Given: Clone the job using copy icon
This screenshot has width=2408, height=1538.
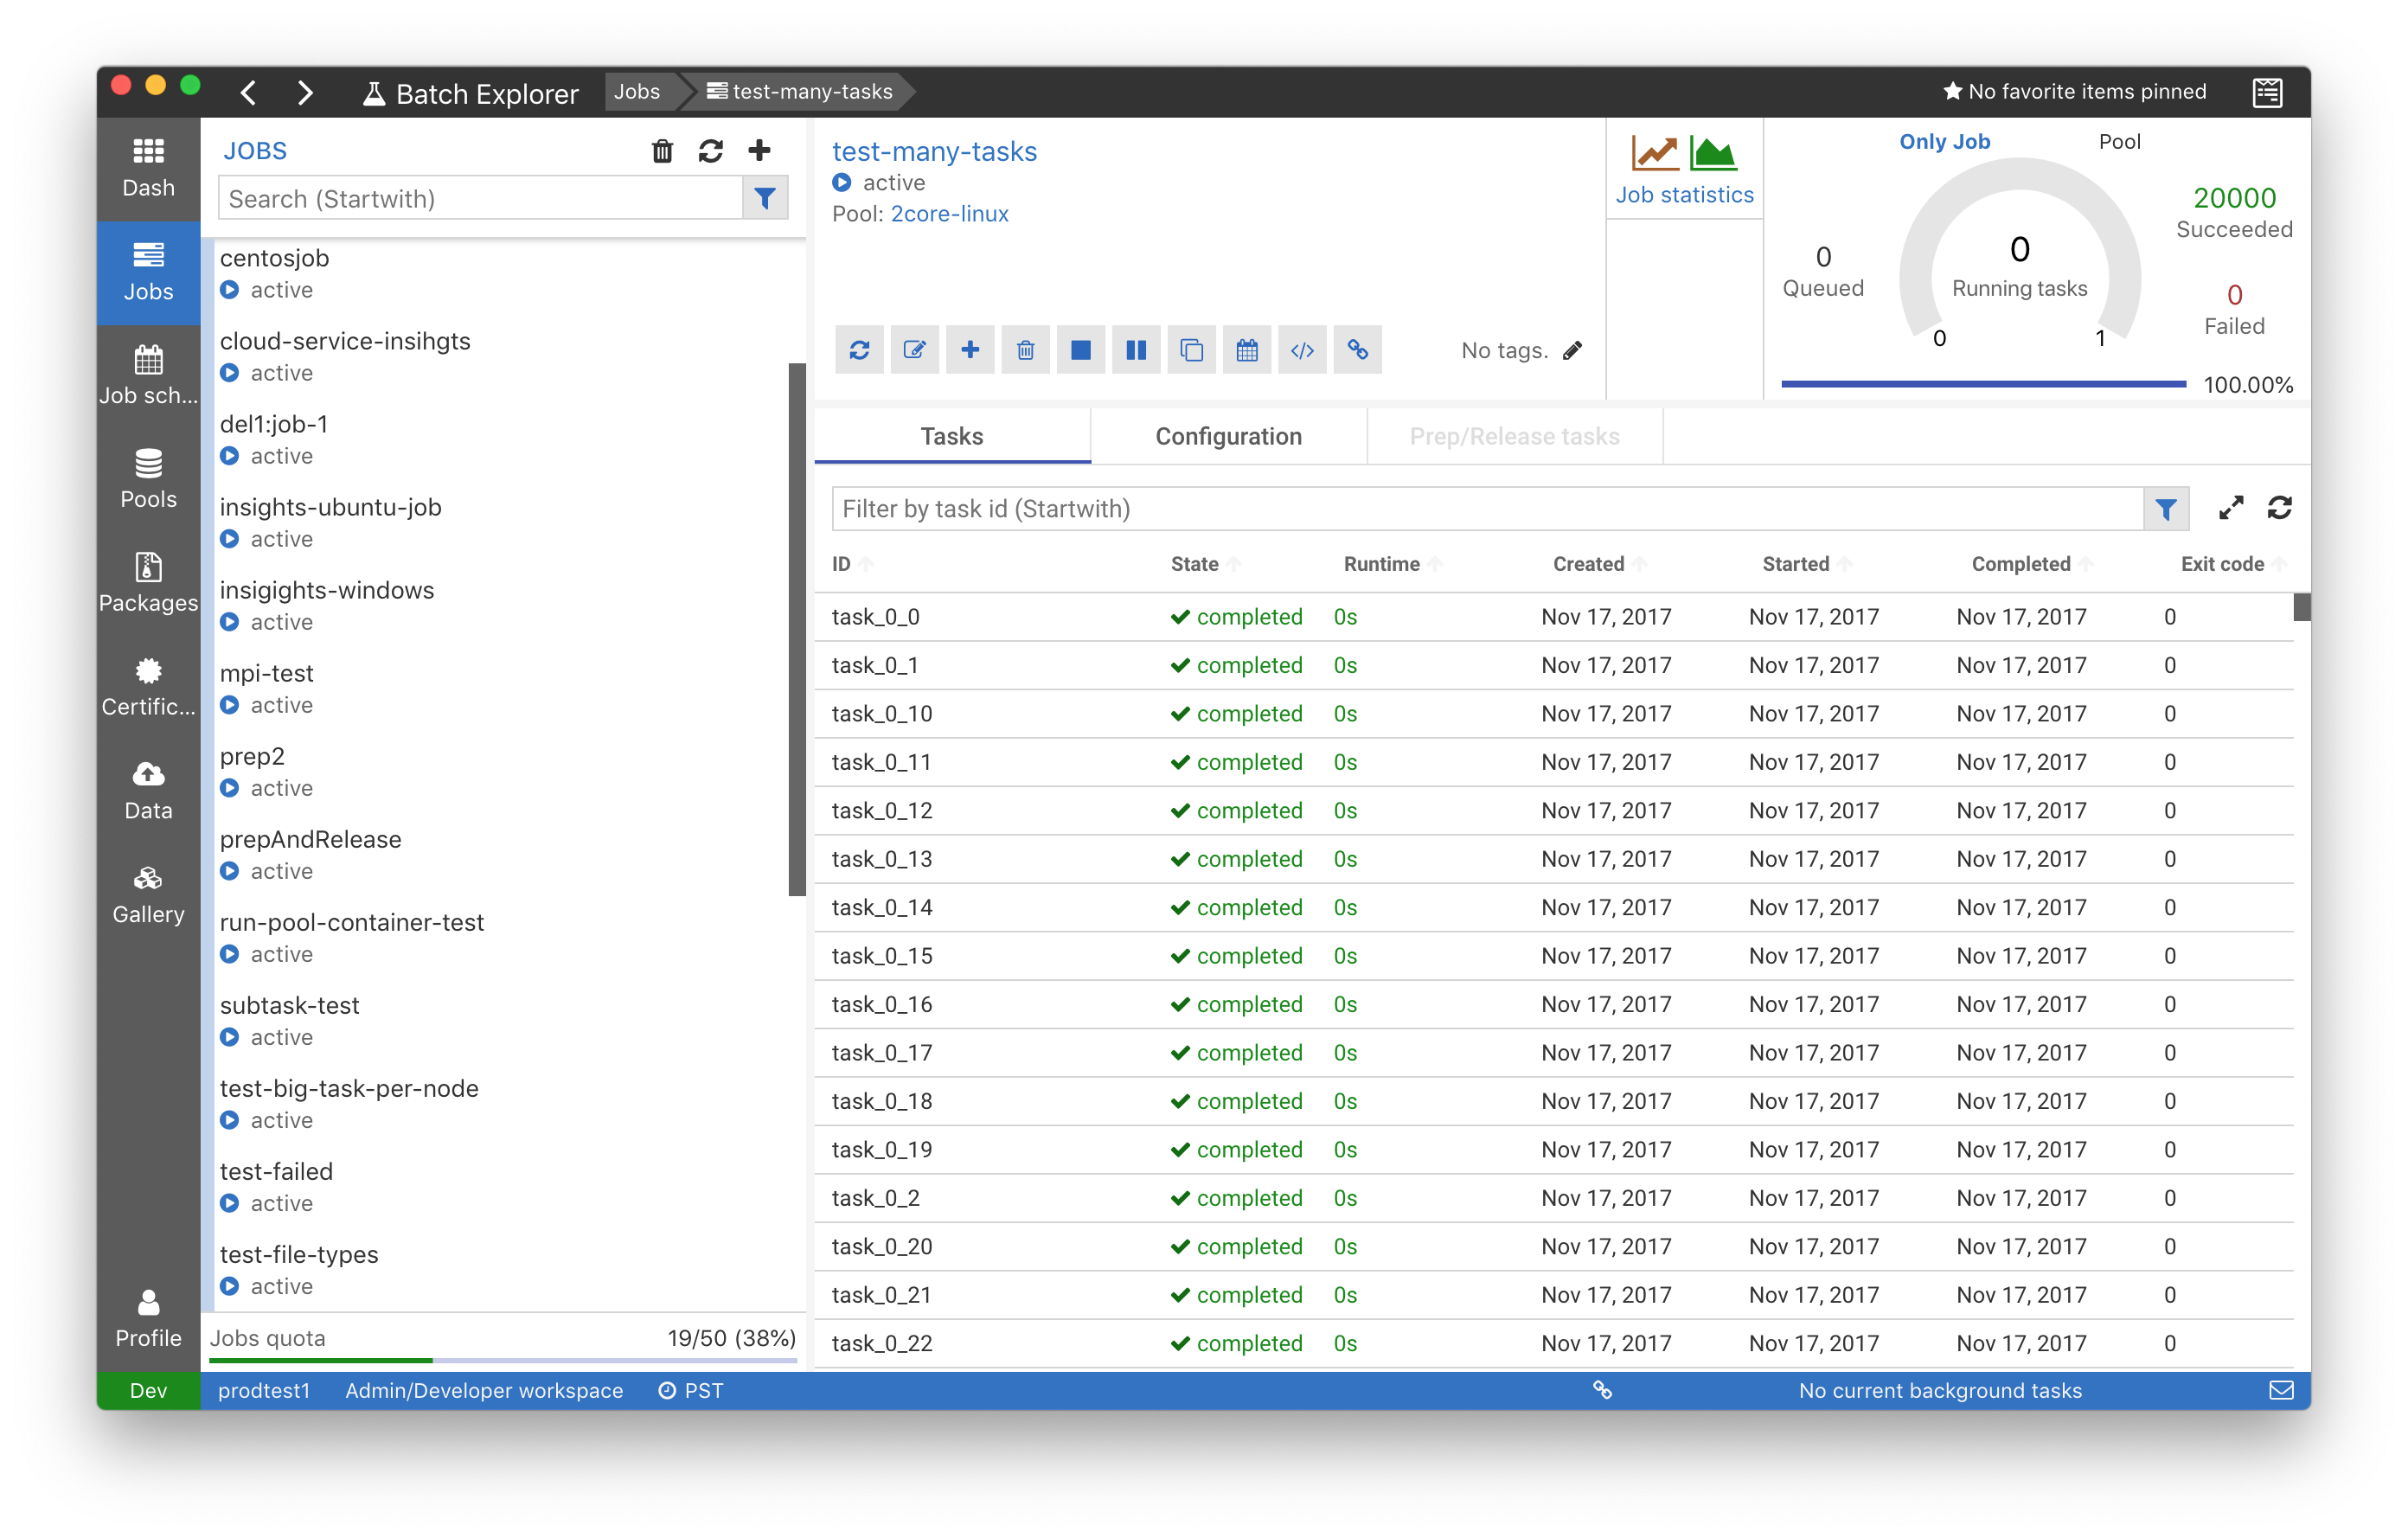Looking at the screenshot, I should coord(1191,350).
